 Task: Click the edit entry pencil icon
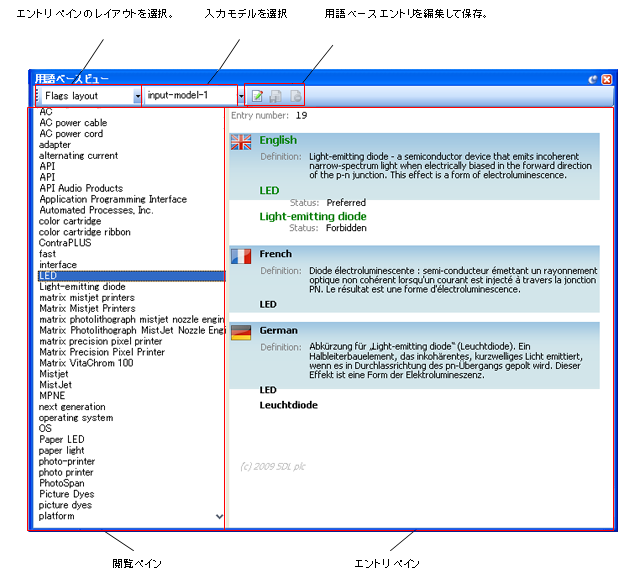point(257,96)
